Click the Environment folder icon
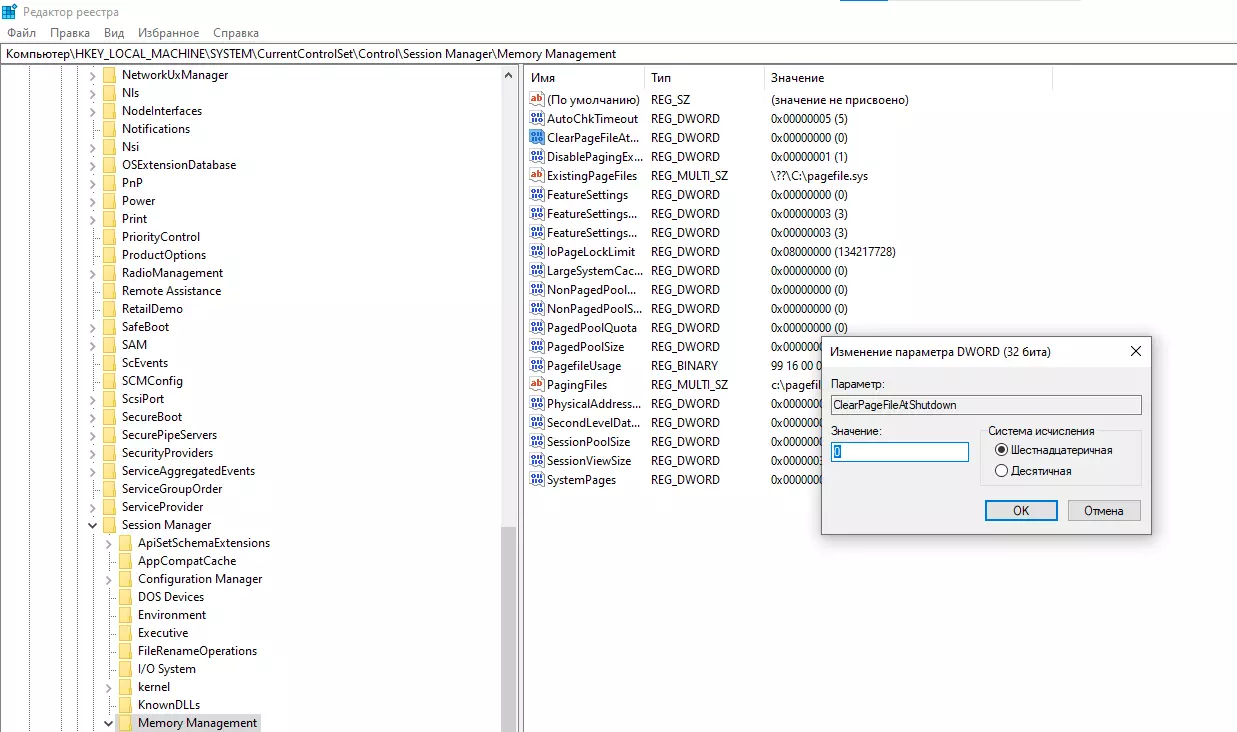The height and width of the screenshot is (732, 1237). coord(125,615)
